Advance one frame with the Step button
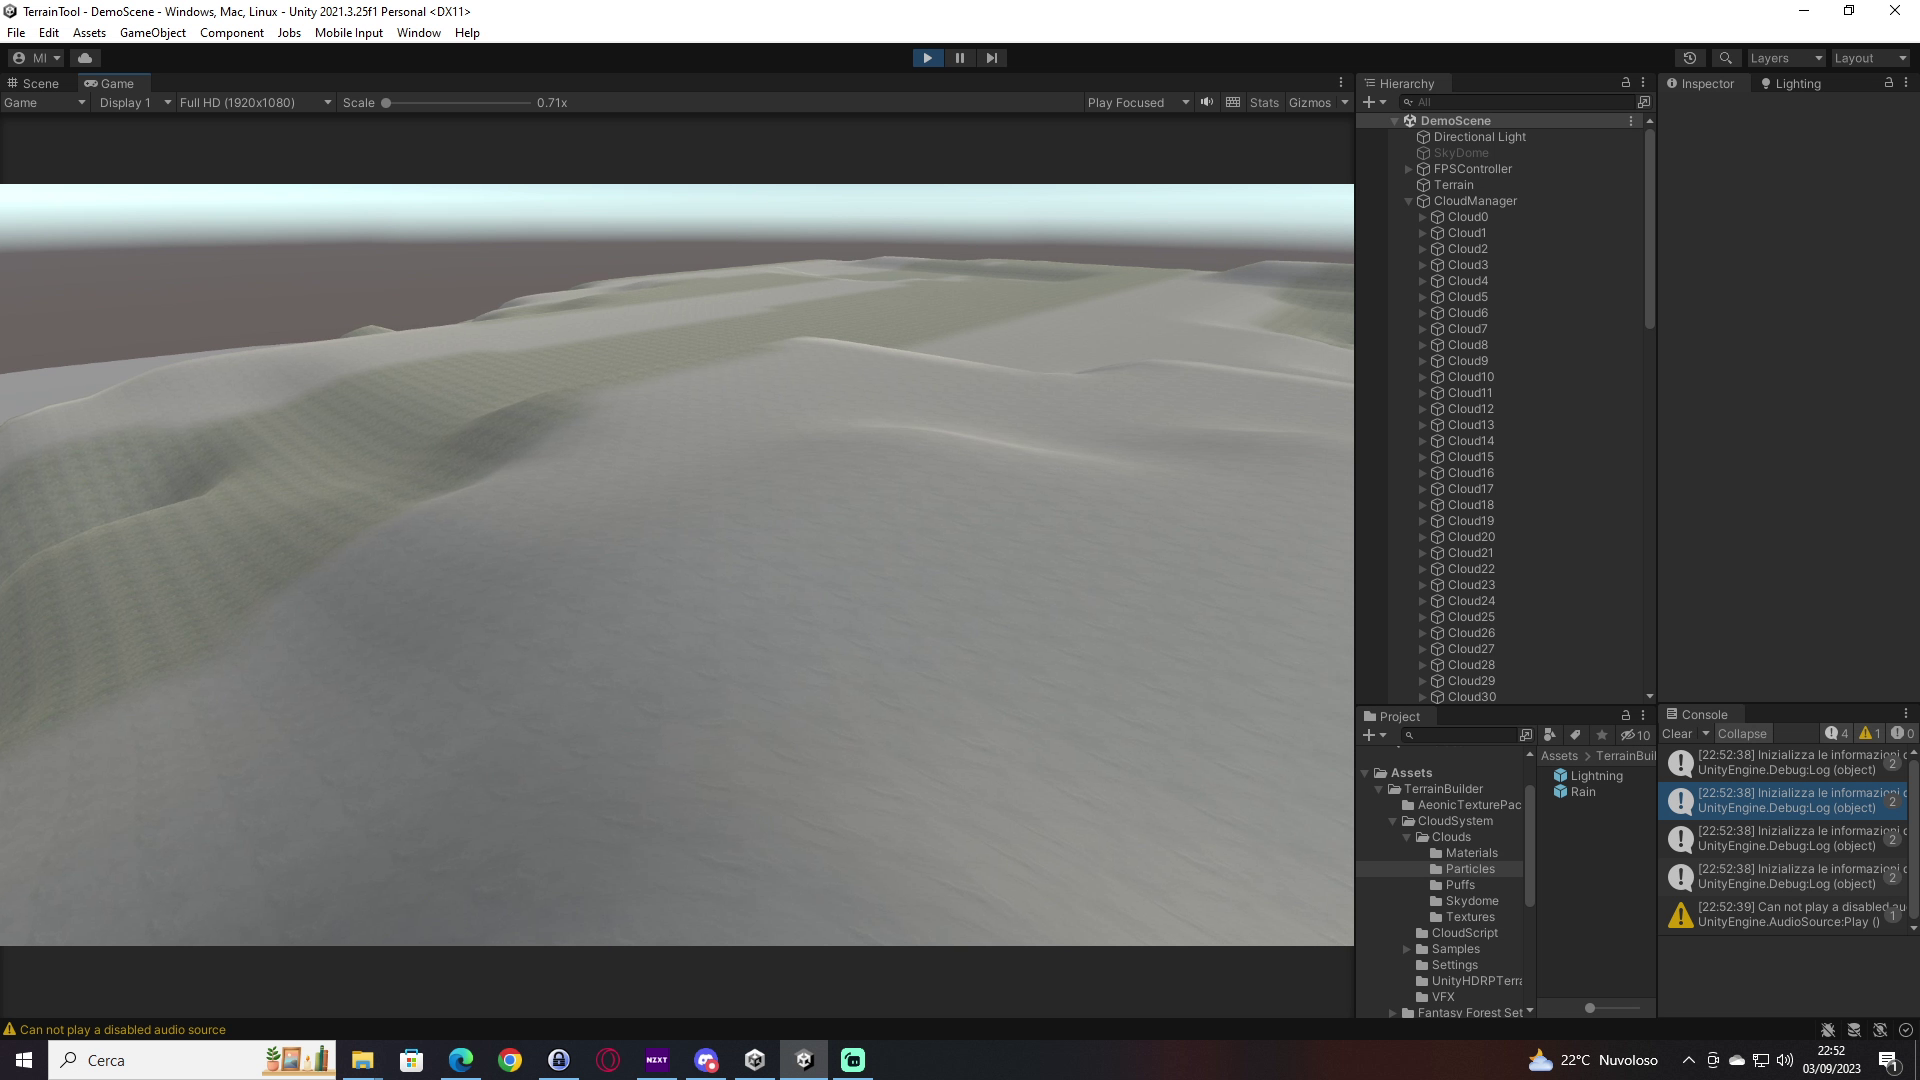 tap(991, 58)
